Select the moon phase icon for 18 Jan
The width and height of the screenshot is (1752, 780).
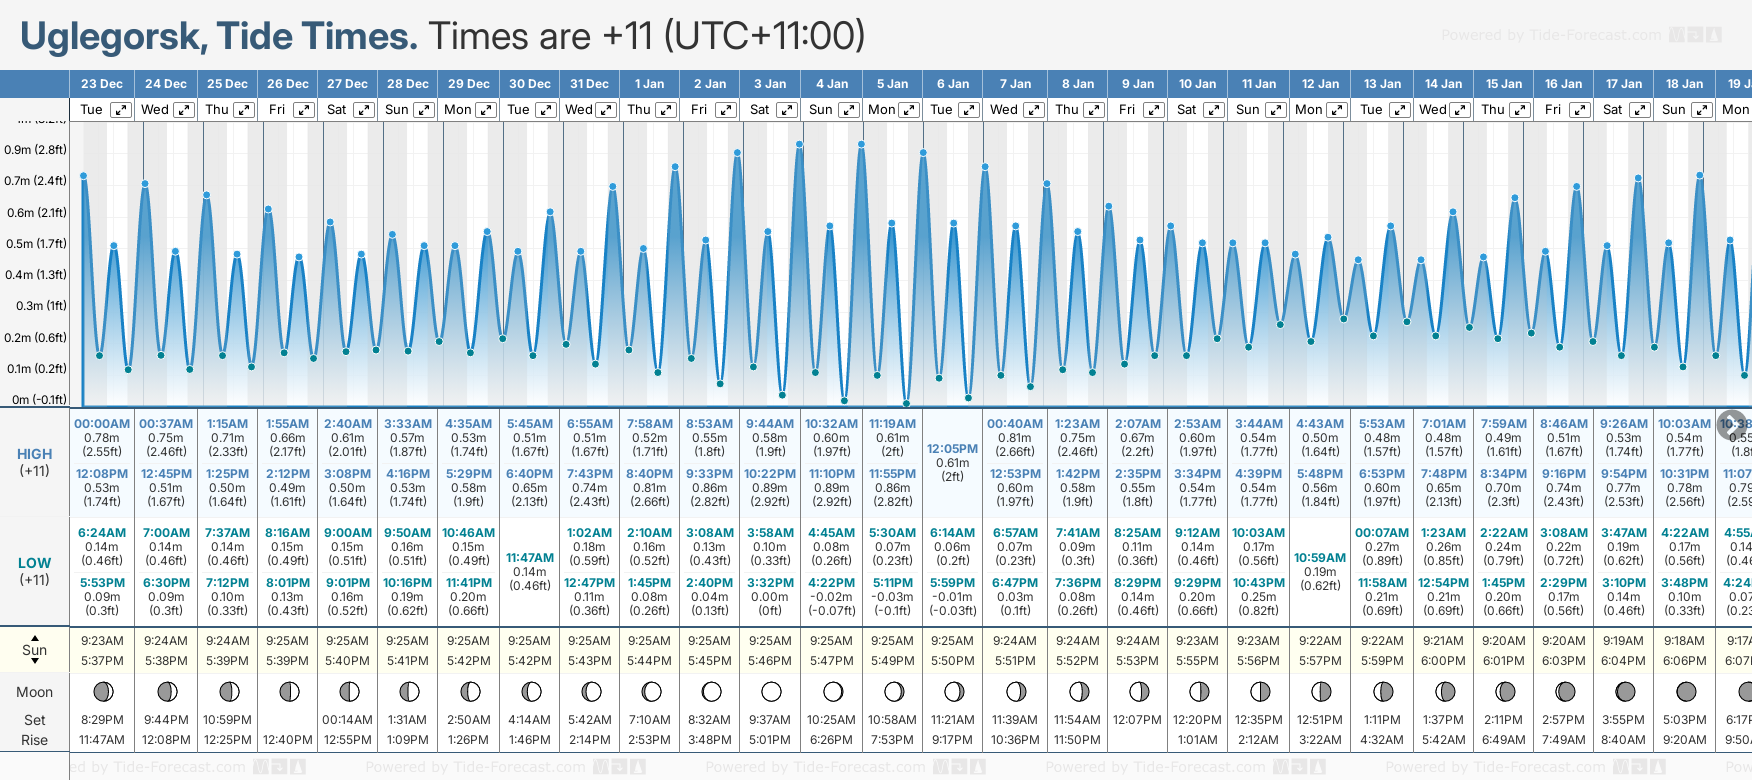click(1685, 691)
